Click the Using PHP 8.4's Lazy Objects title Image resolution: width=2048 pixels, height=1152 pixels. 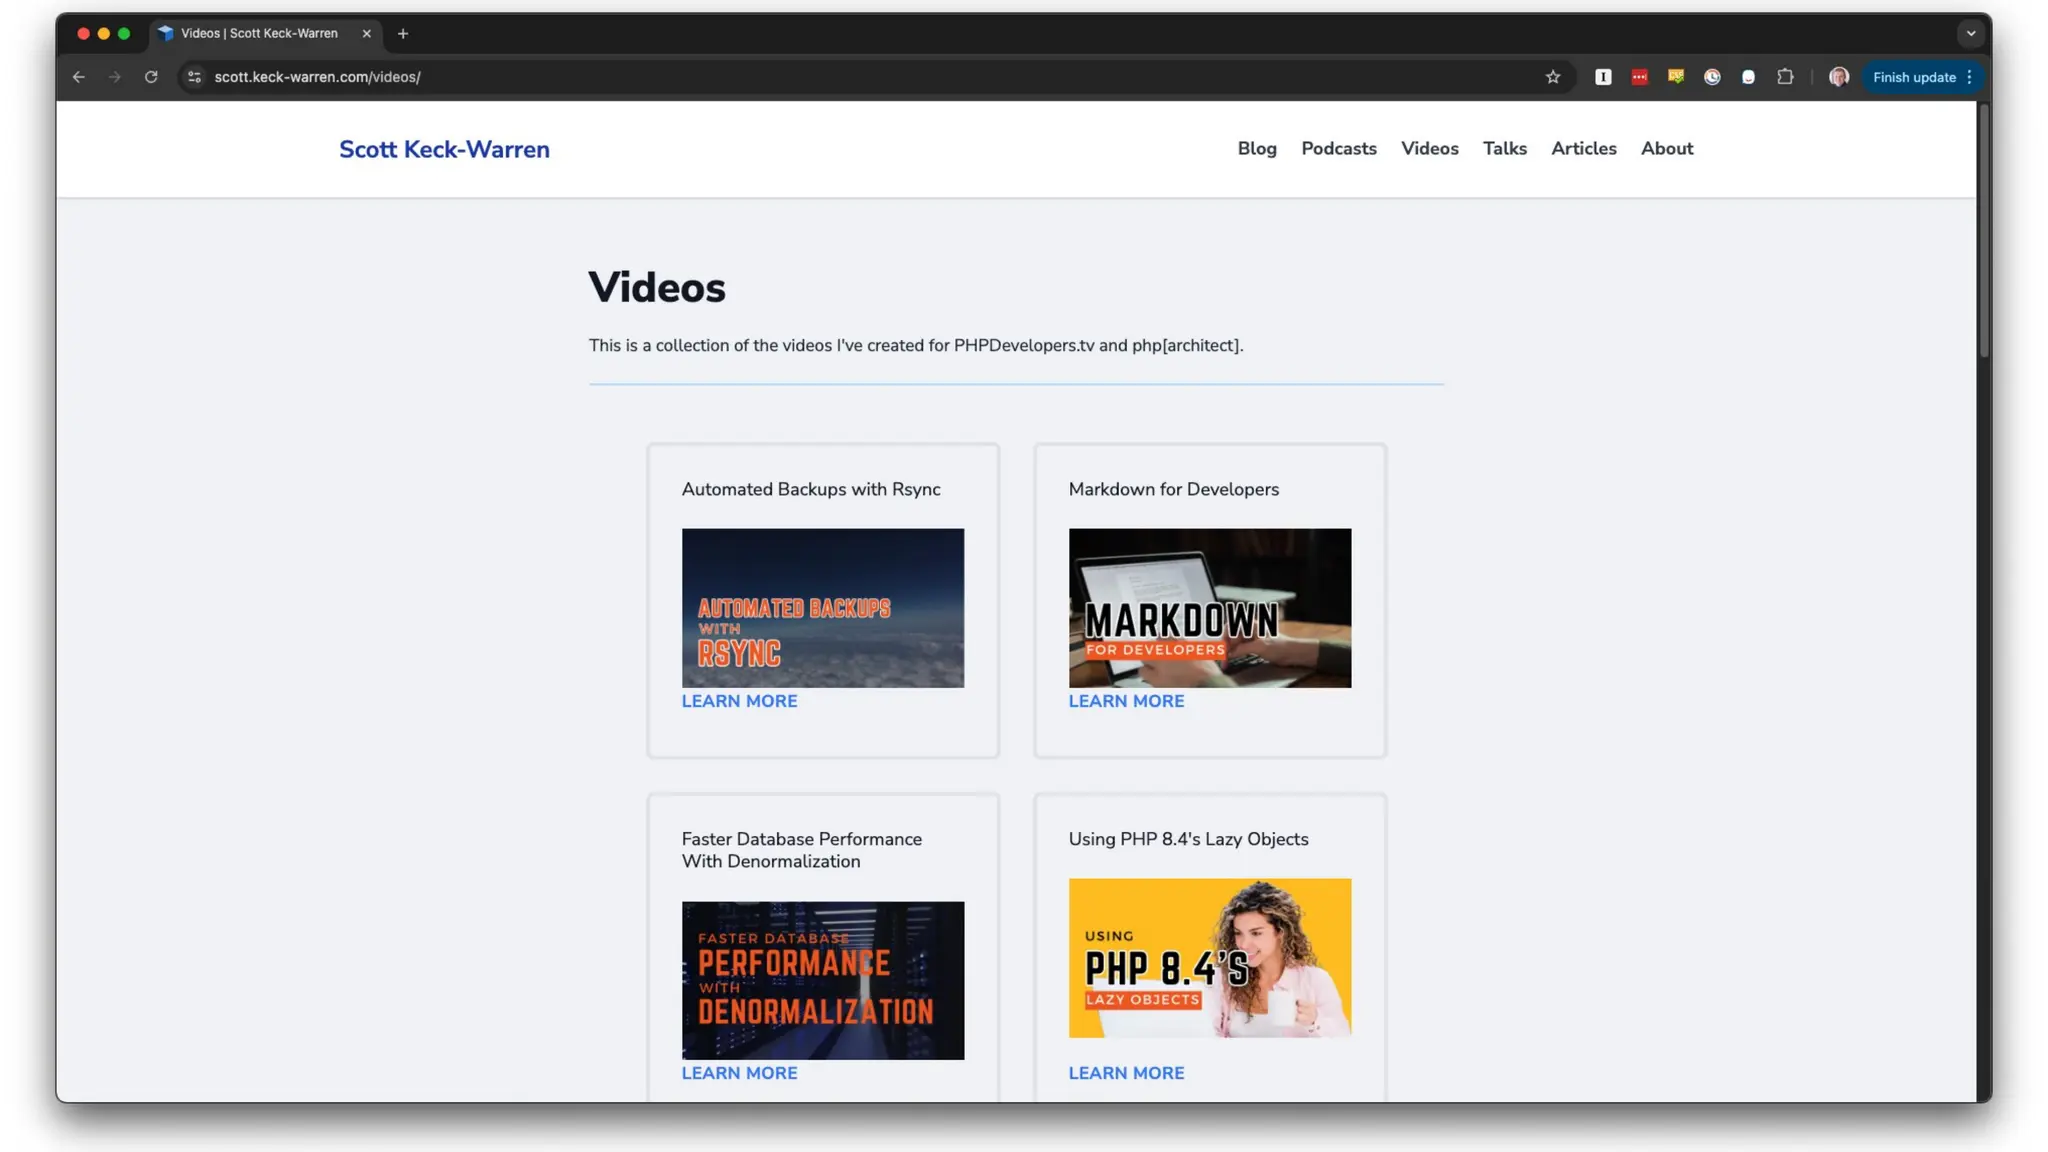(1188, 839)
